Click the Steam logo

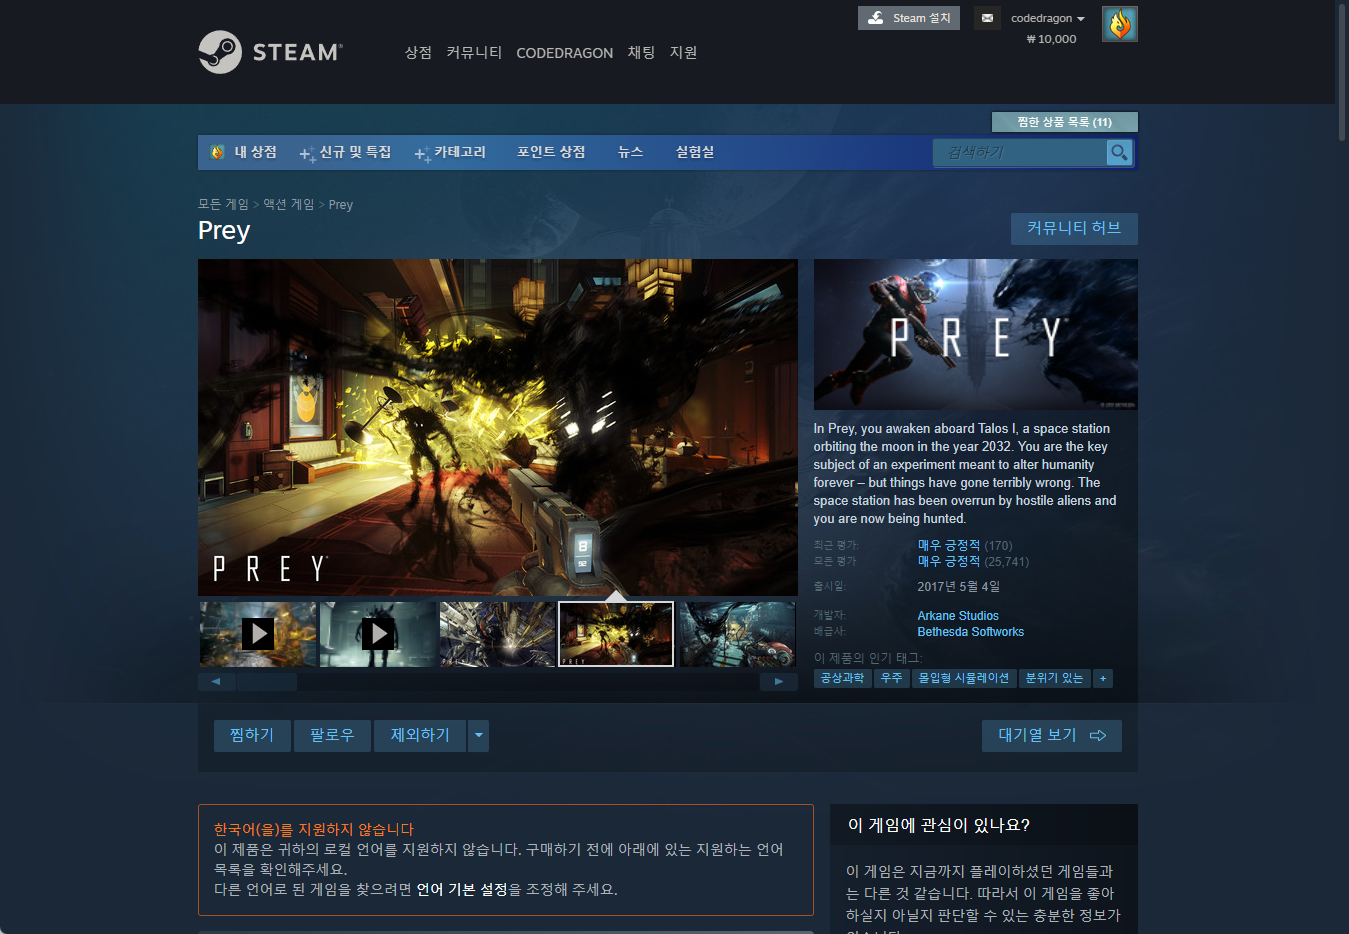click(x=270, y=52)
